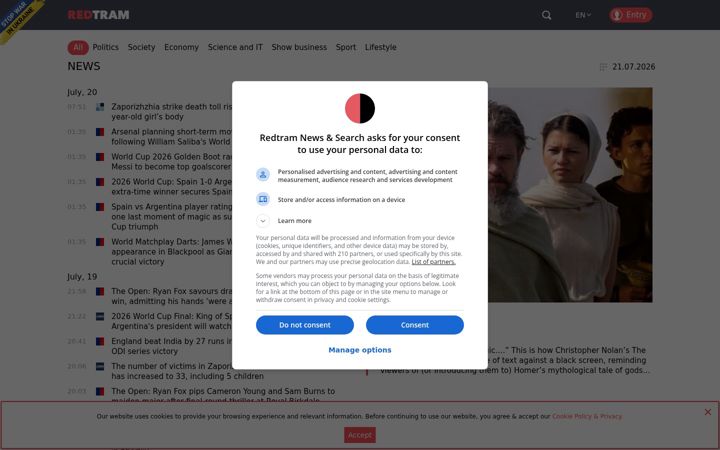This screenshot has height=450, width=720.
Task: Open the Arsenal short-term move article
Action: [172, 137]
